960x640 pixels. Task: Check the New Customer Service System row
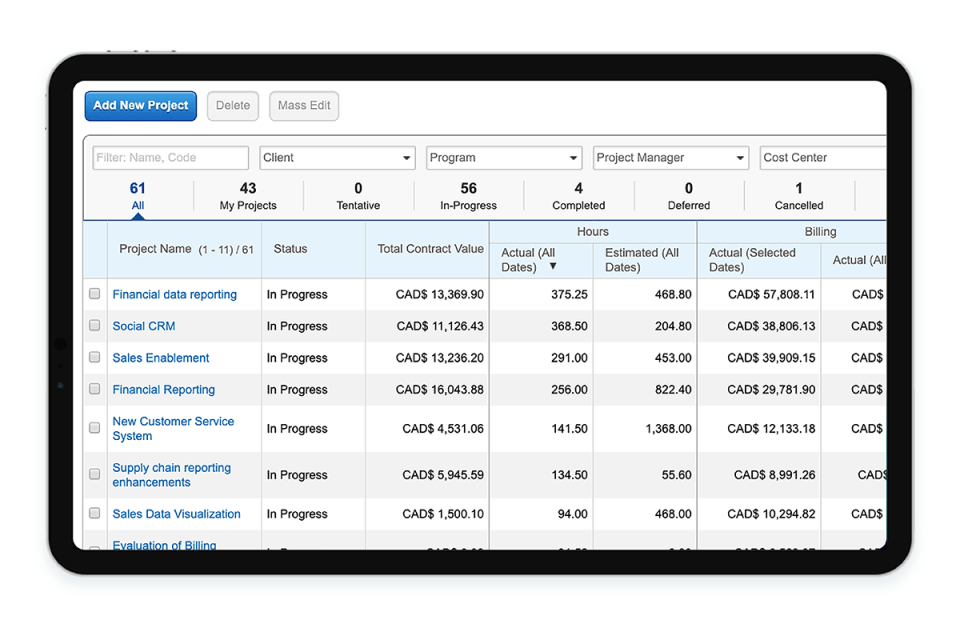[95, 428]
